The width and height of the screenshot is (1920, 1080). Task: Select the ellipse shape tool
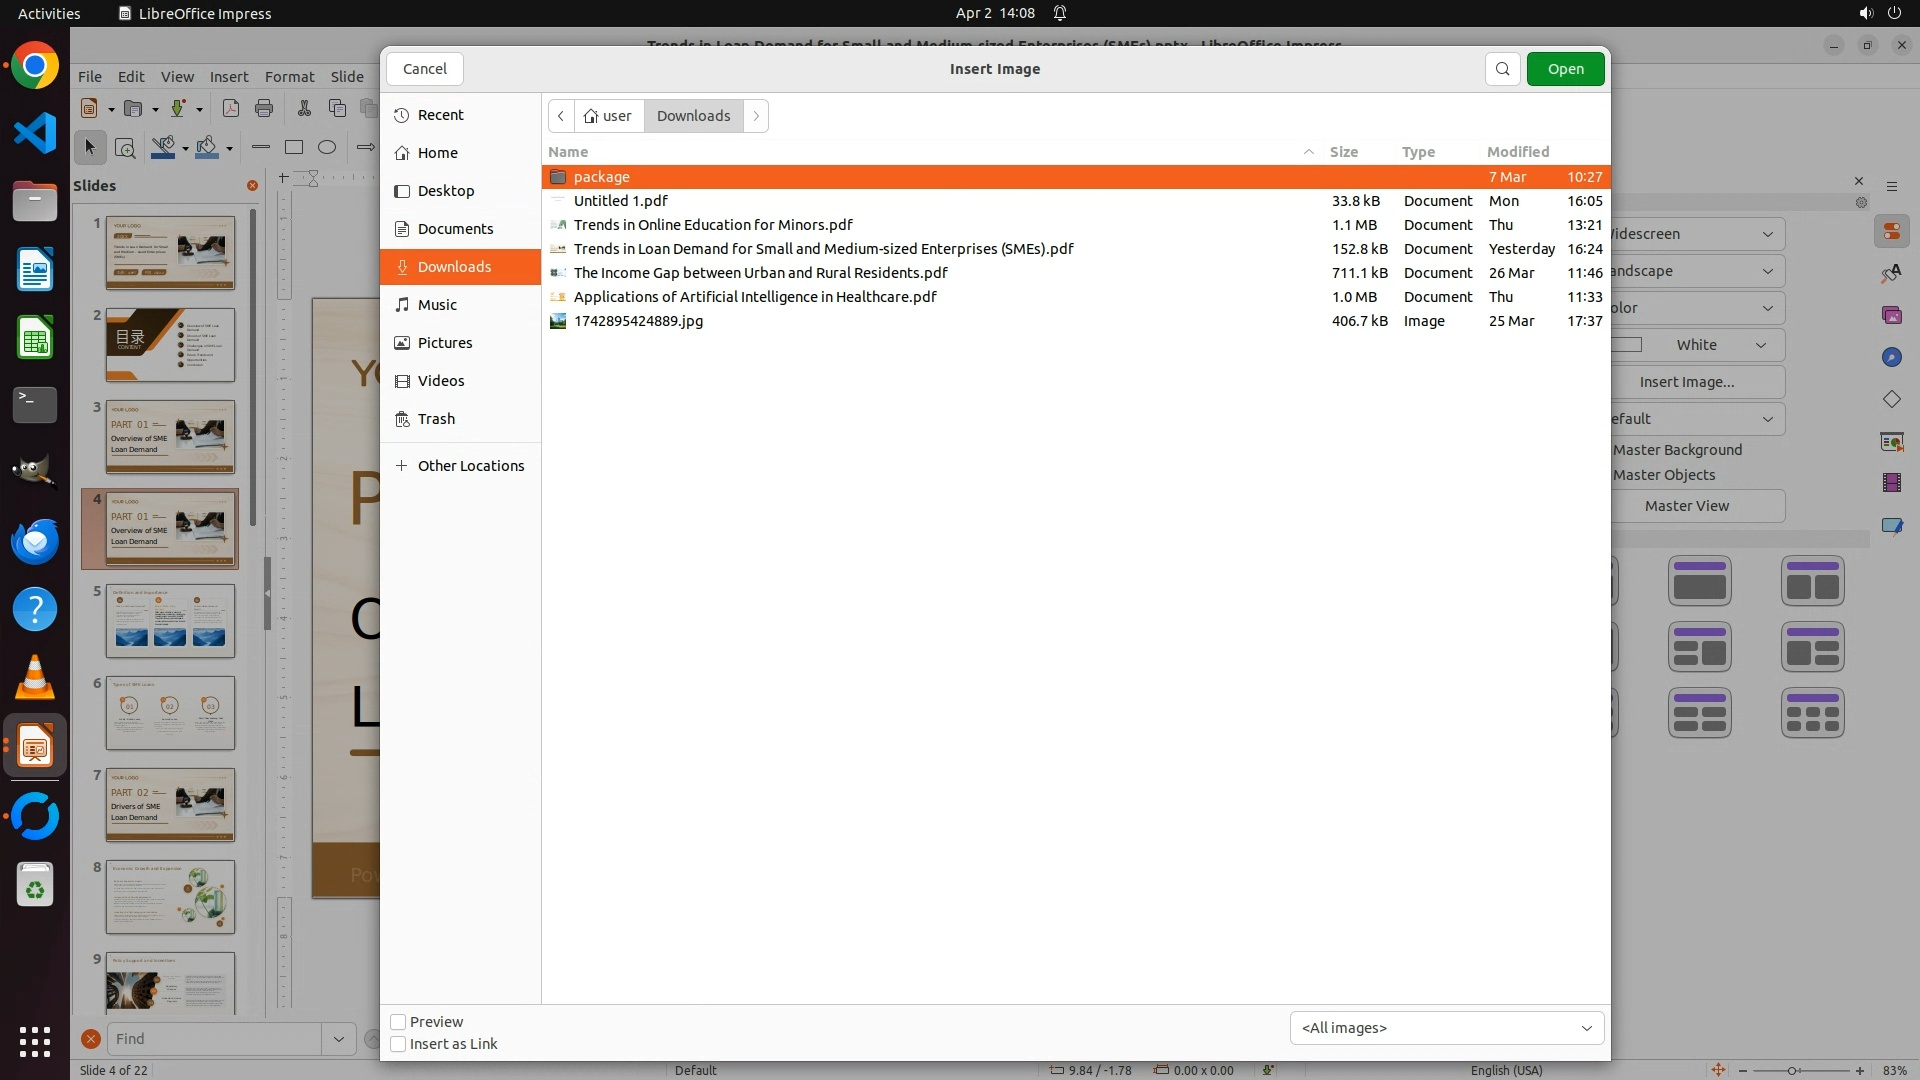tap(327, 148)
